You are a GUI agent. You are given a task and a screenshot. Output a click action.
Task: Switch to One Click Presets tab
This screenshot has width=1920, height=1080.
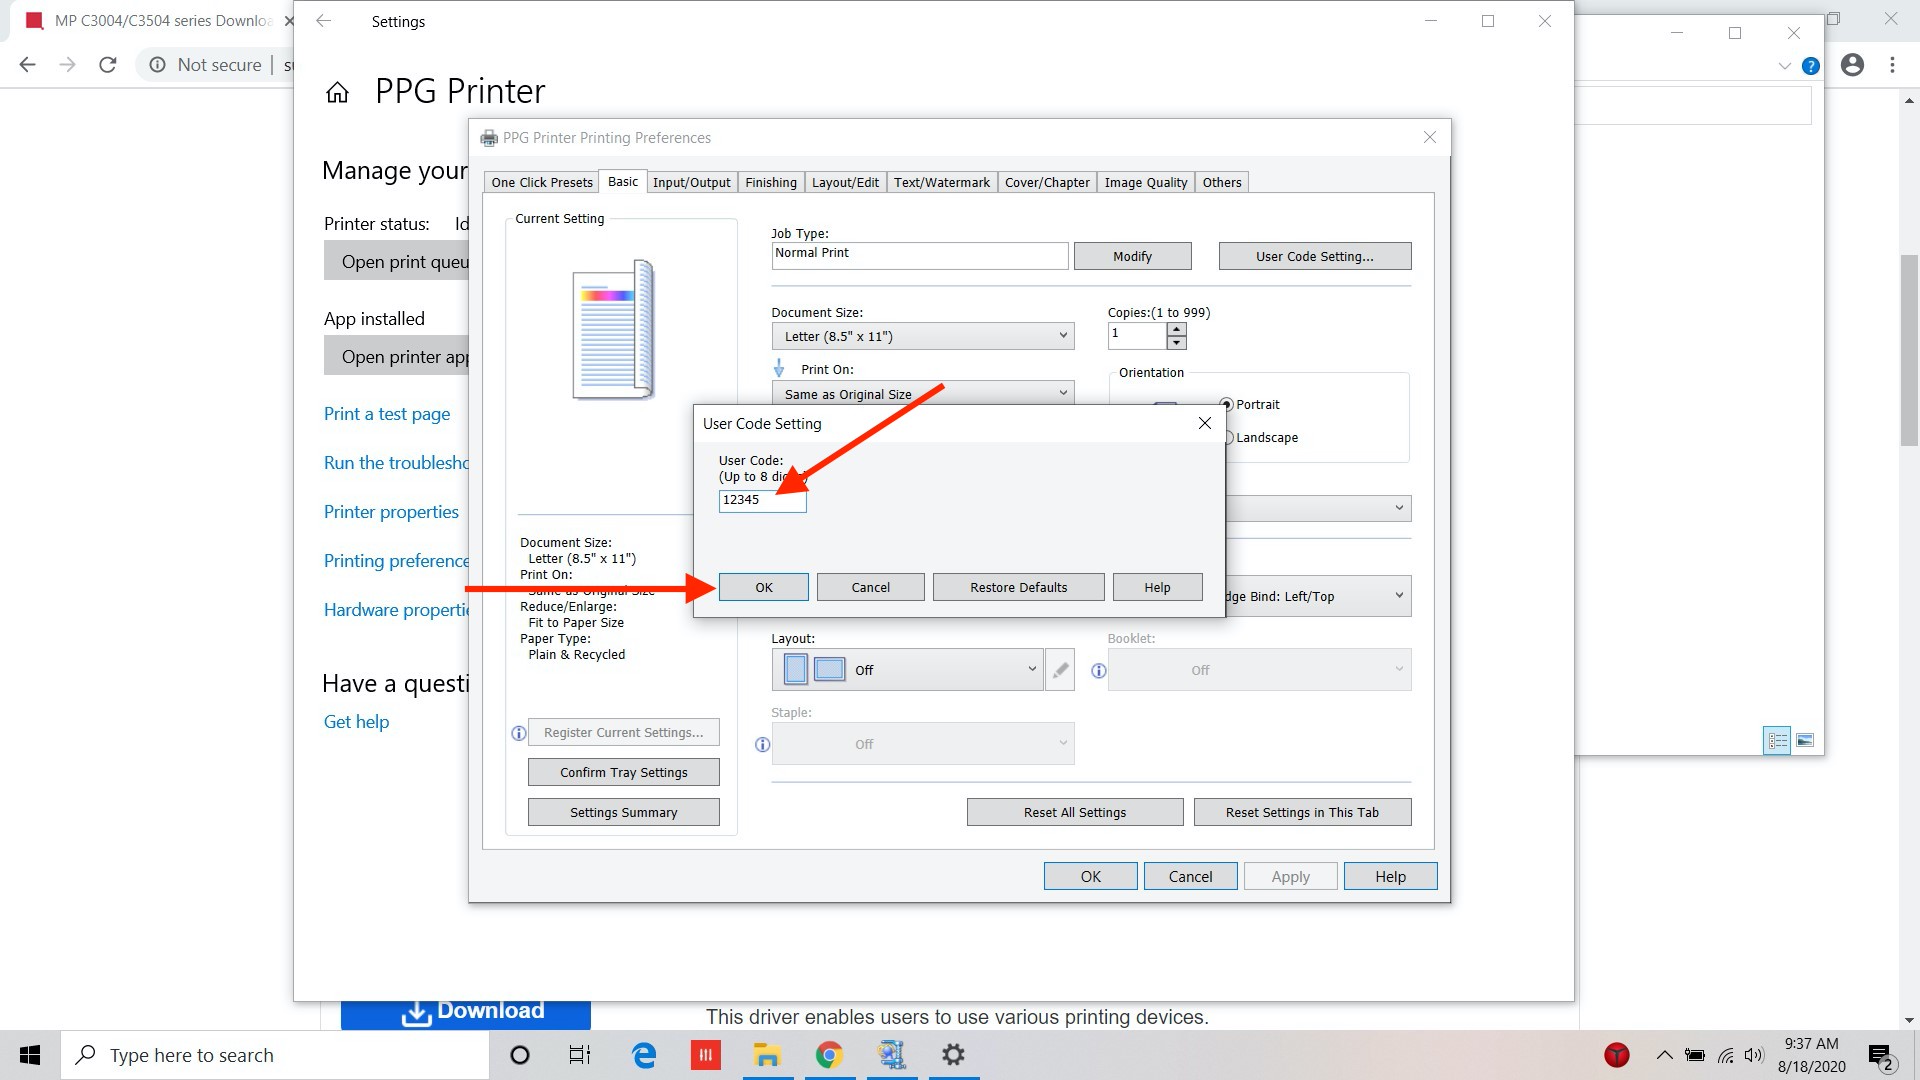pos(542,182)
